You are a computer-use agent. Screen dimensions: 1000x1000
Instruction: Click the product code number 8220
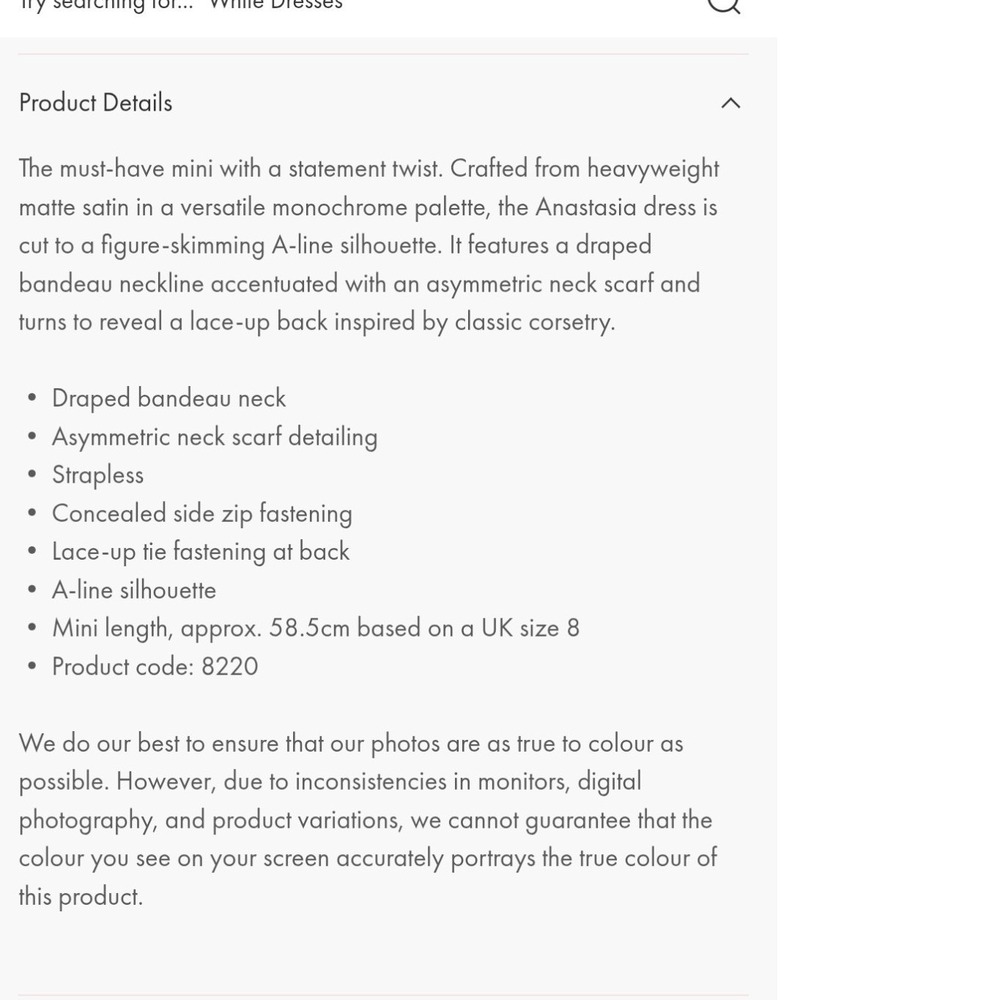click(x=230, y=667)
